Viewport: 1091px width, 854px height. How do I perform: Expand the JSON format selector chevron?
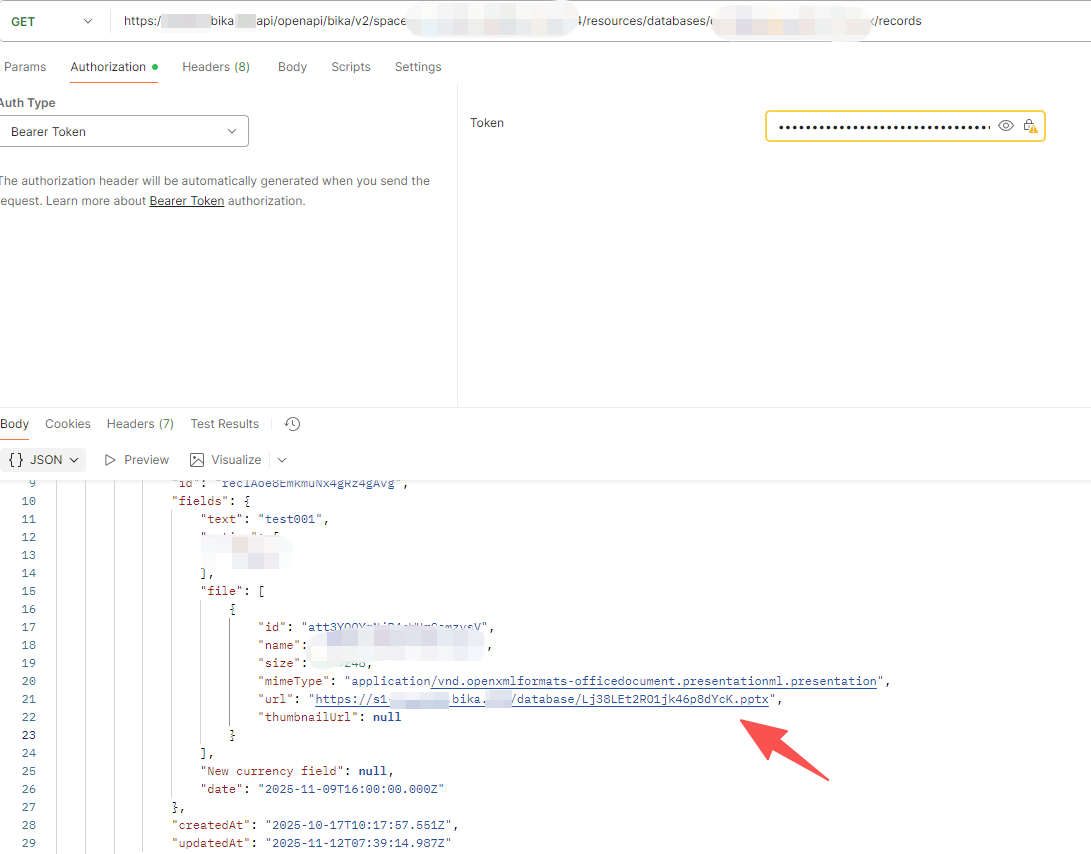coord(78,460)
